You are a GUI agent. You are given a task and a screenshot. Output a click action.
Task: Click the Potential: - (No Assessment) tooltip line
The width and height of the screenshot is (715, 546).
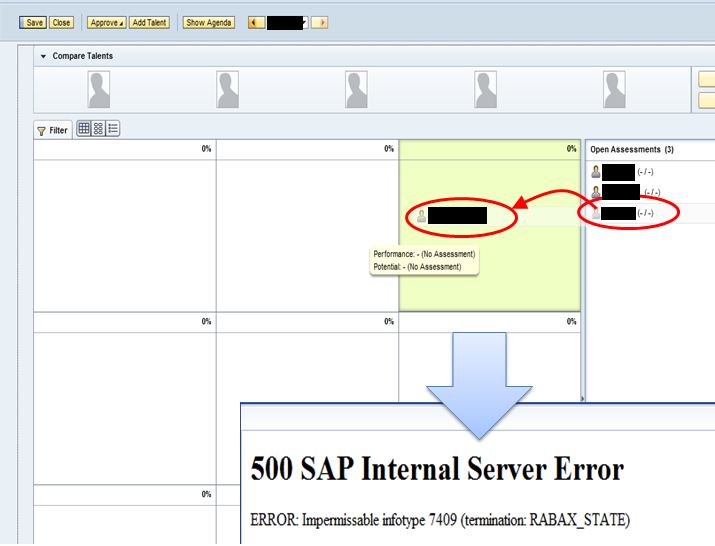(417, 267)
